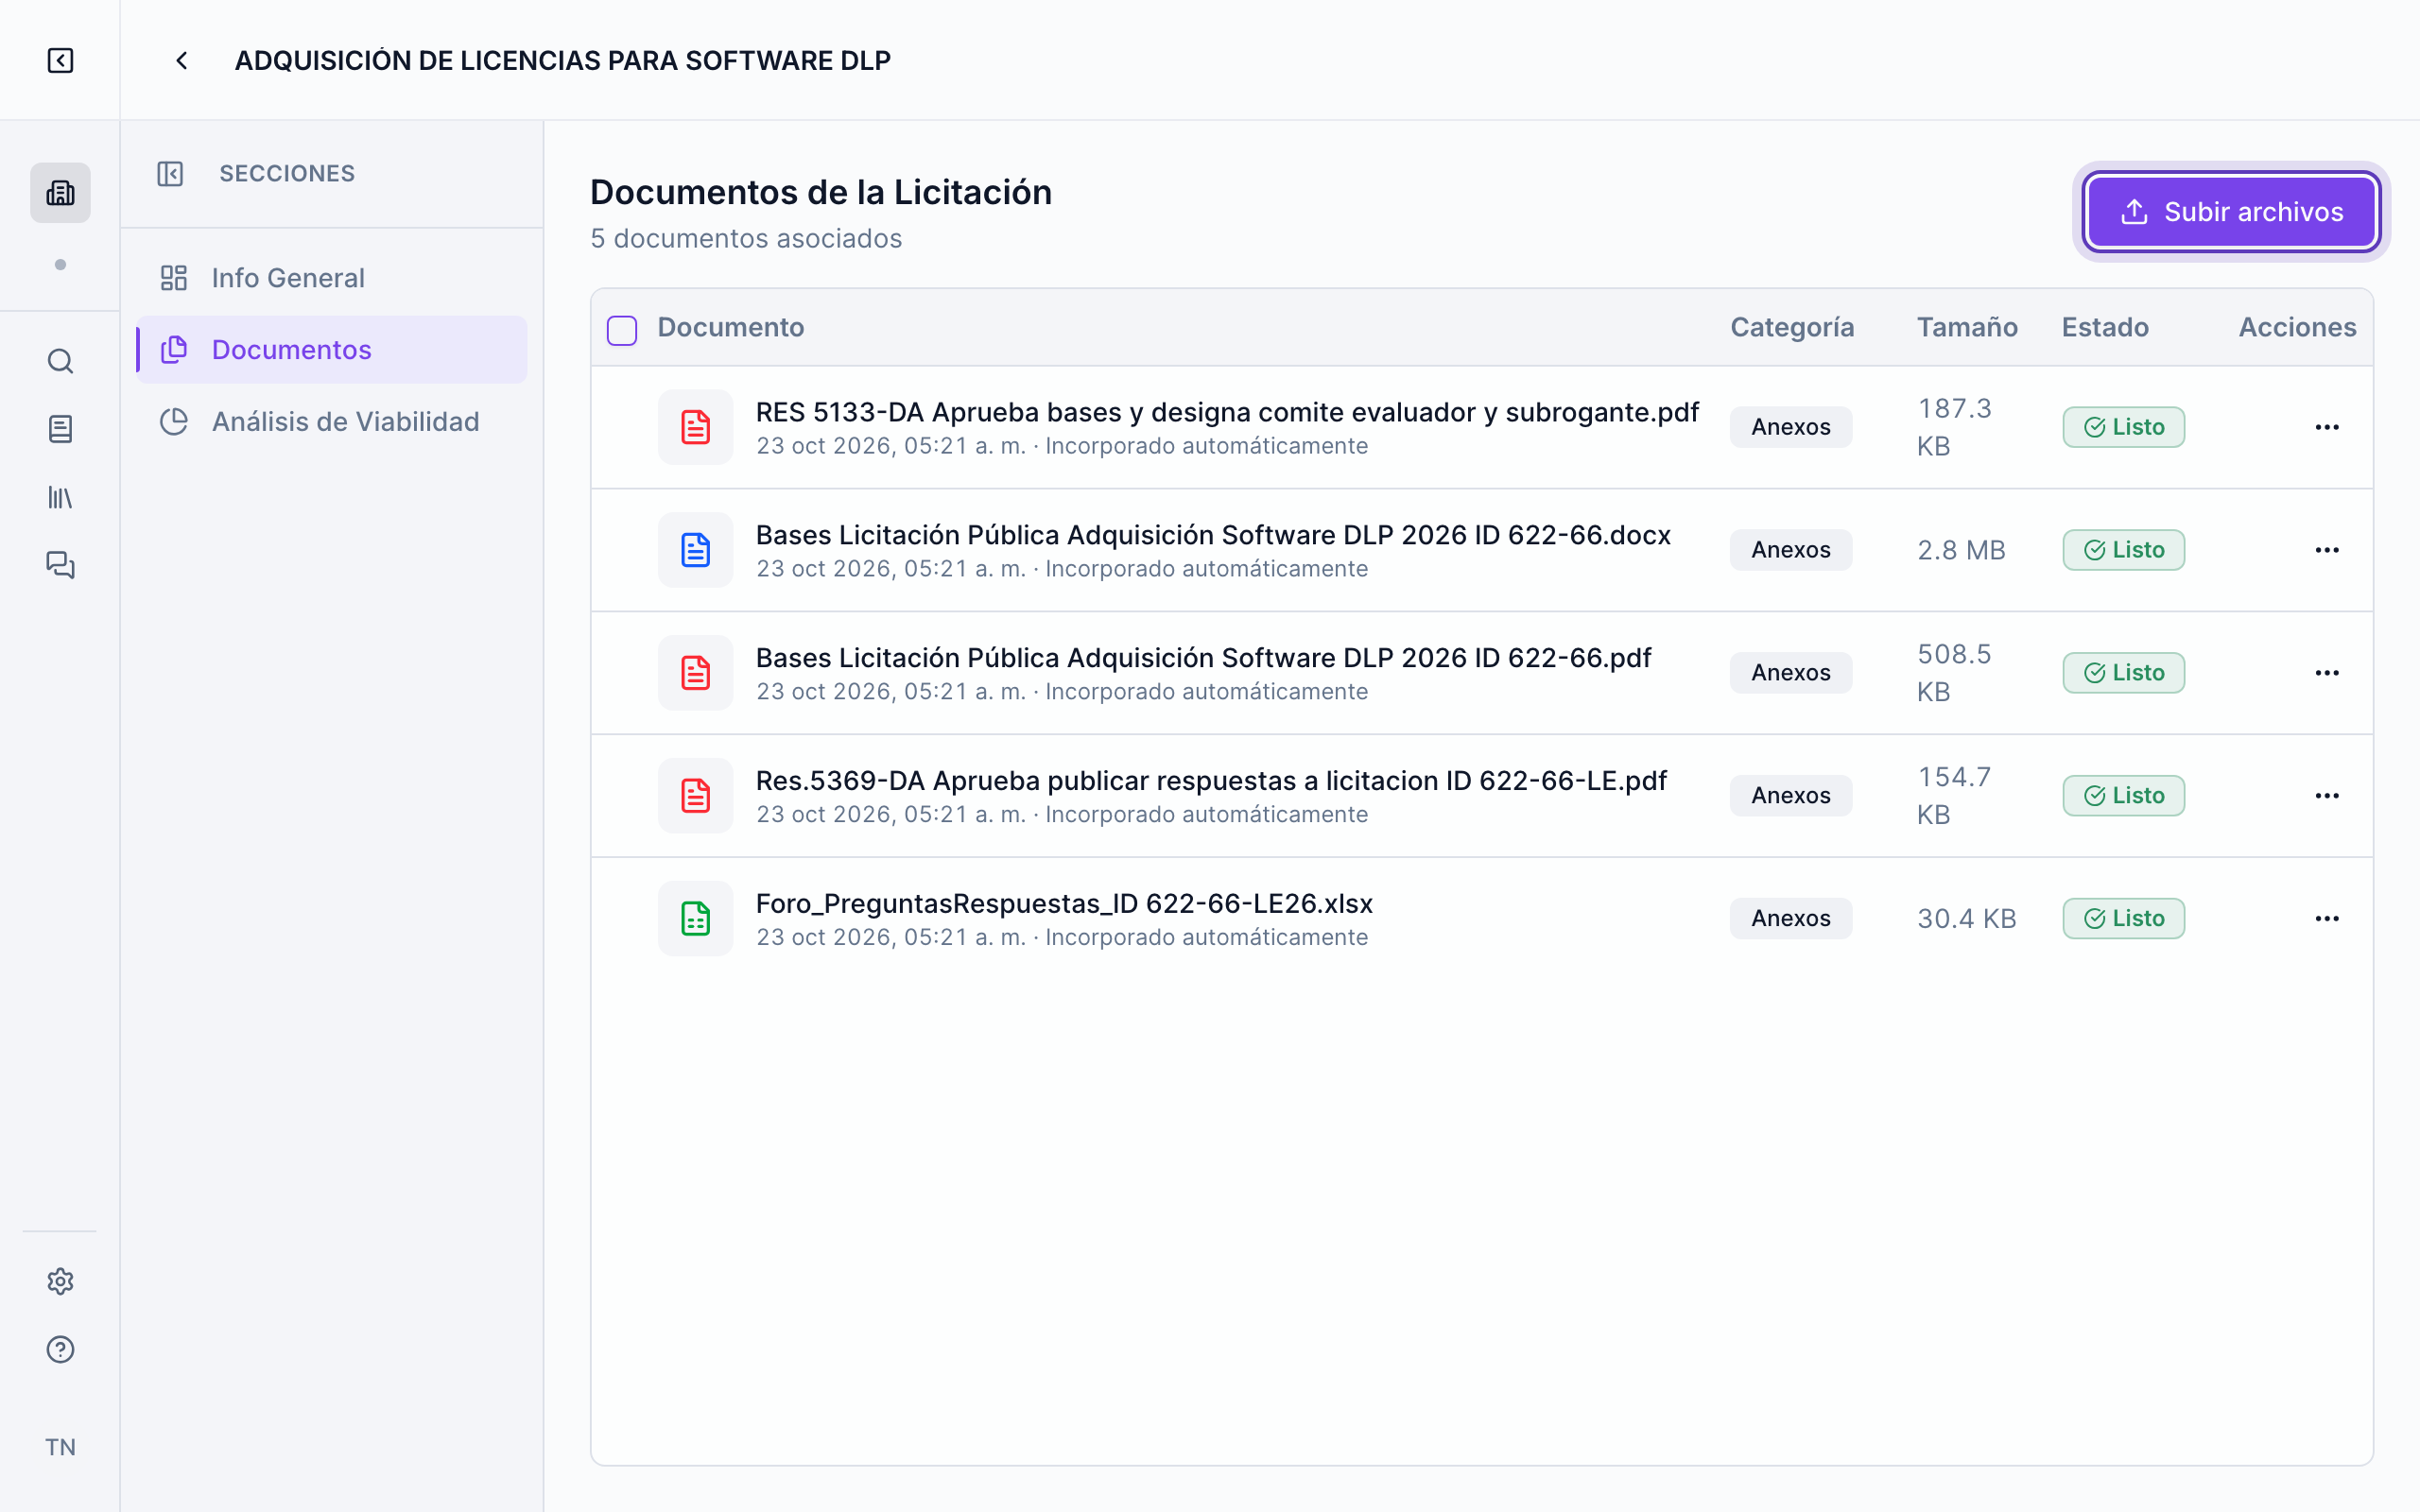
Task: Open the search icon in left rail
Action: click(60, 361)
